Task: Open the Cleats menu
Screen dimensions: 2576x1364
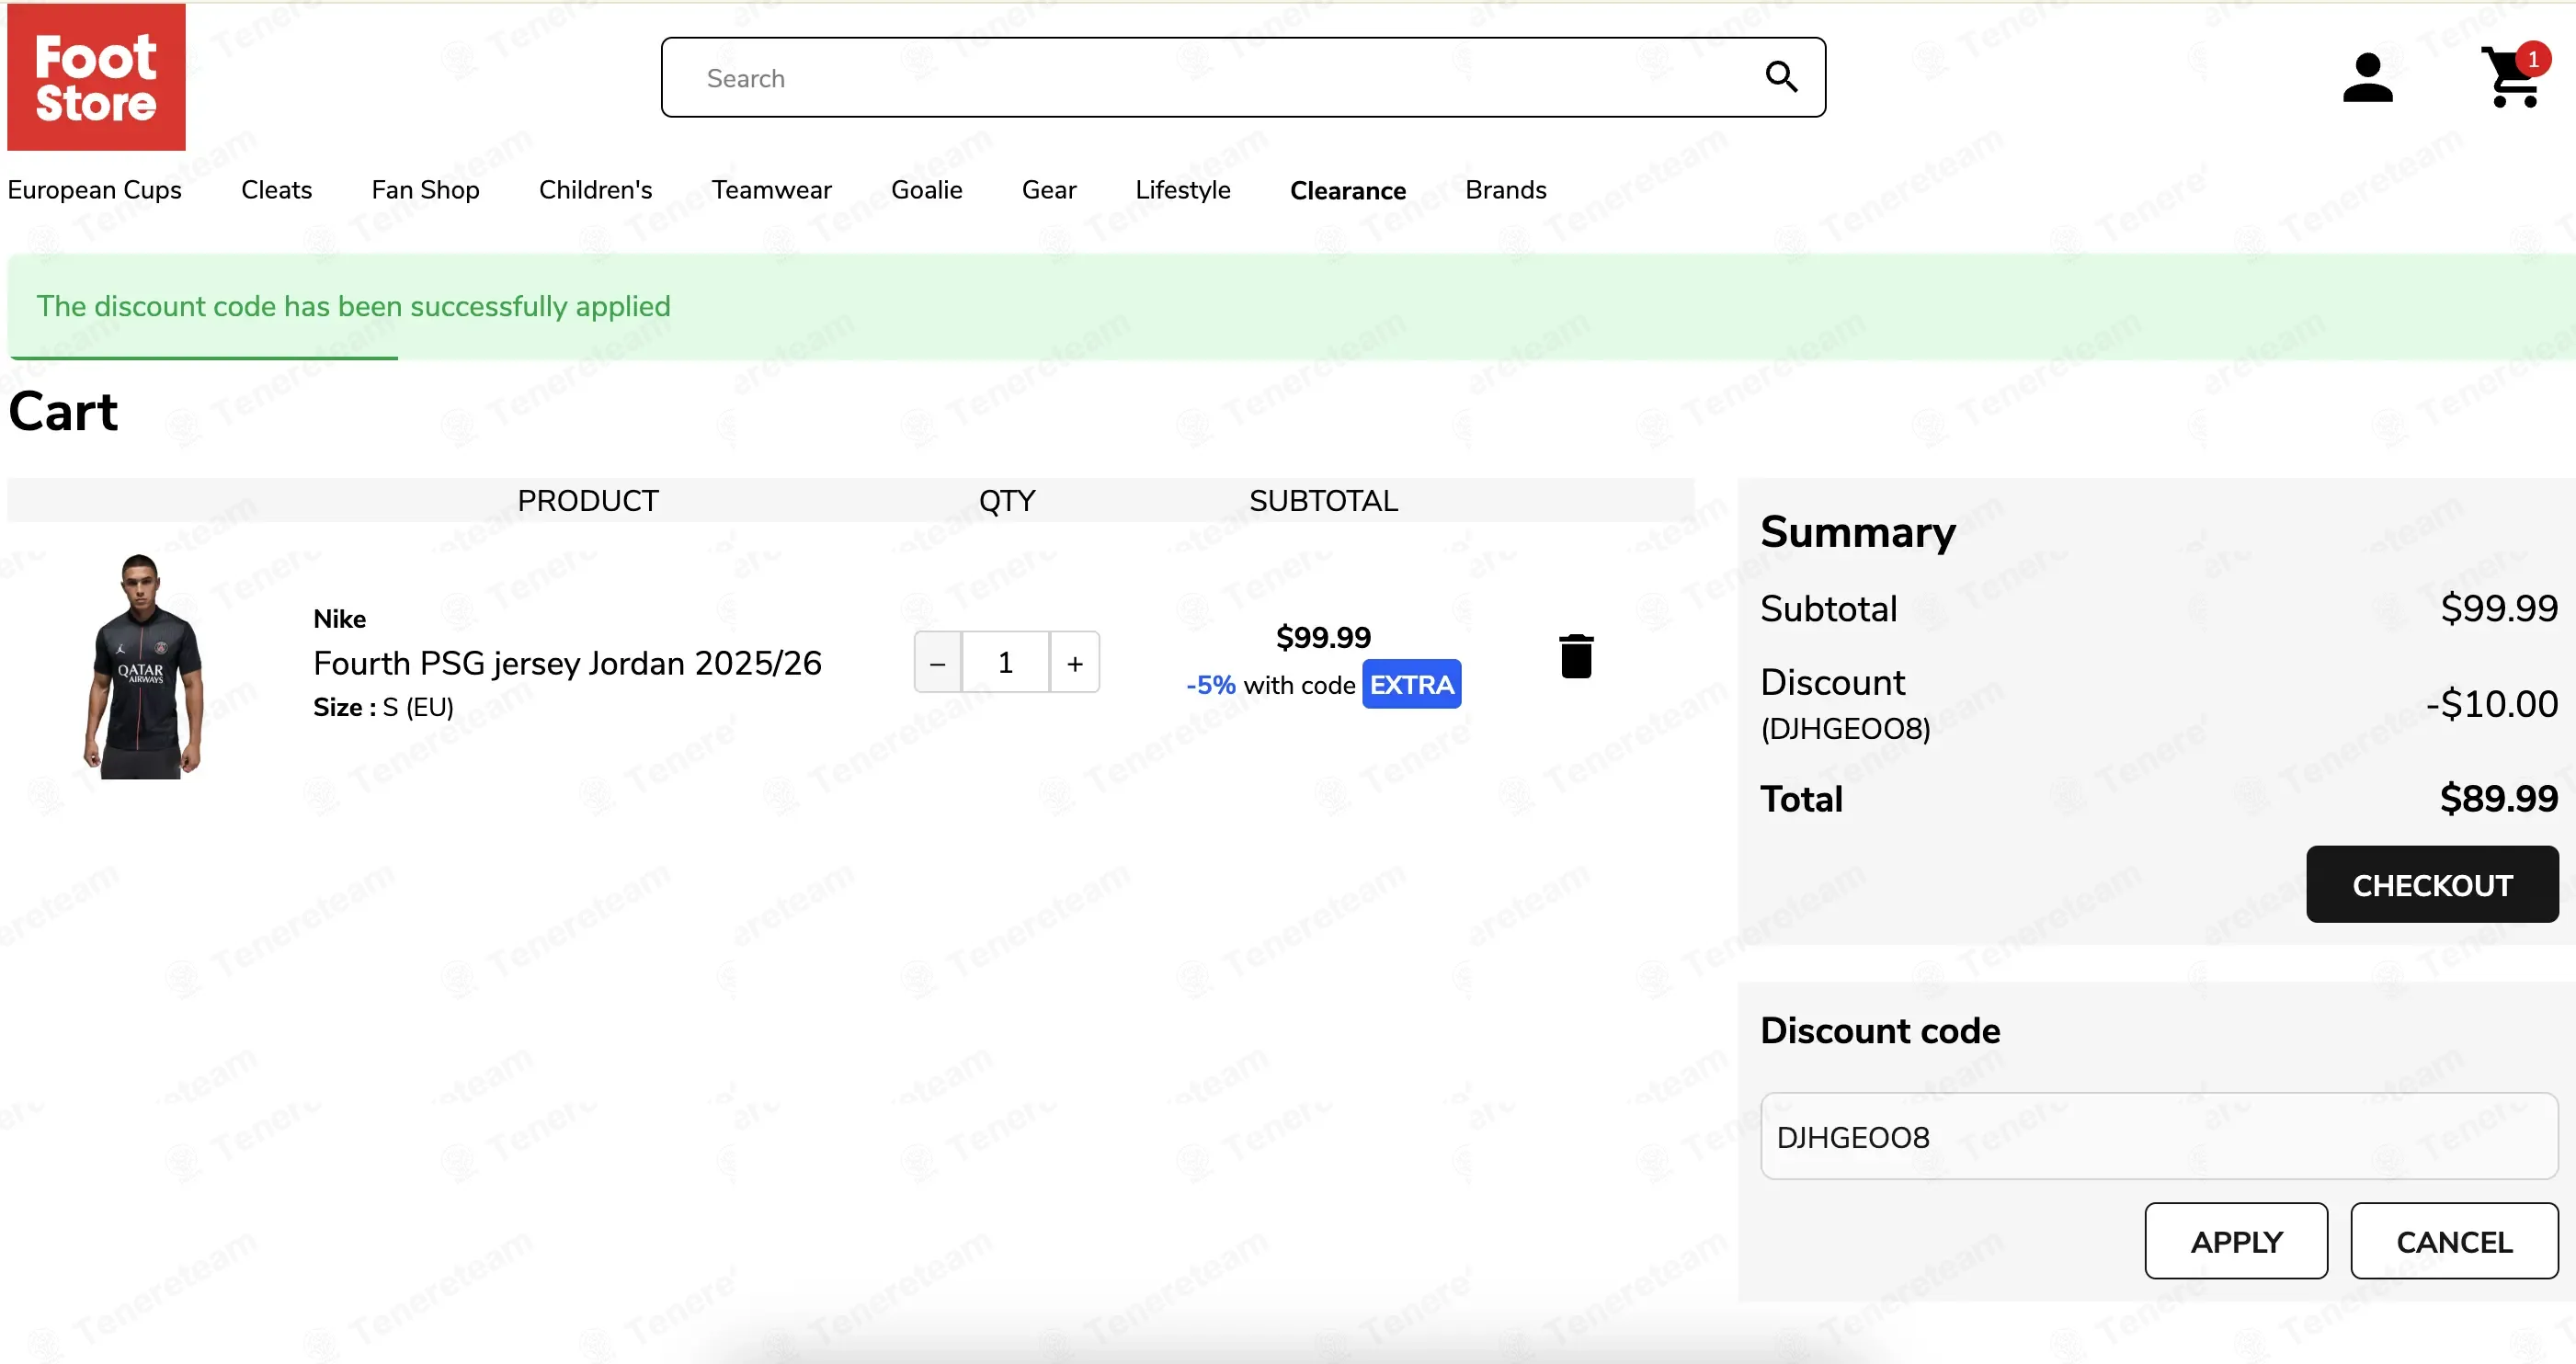Action: [x=277, y=190]
